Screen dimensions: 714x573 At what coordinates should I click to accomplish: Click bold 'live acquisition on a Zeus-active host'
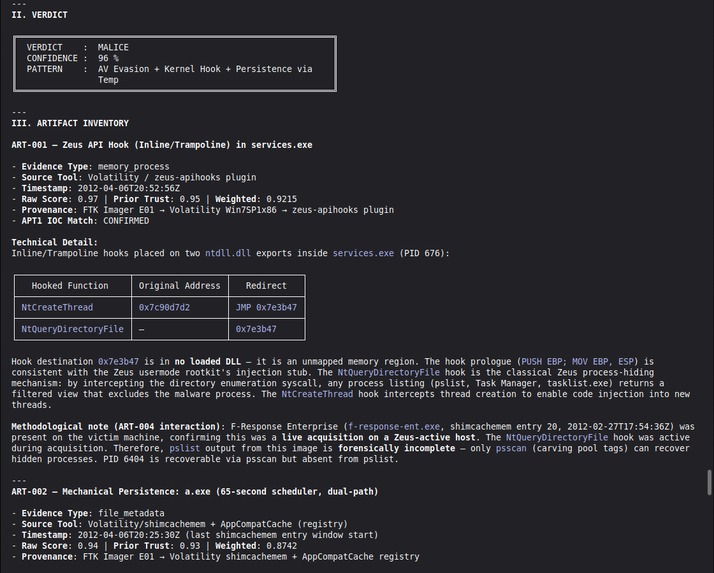coord(378,437)
